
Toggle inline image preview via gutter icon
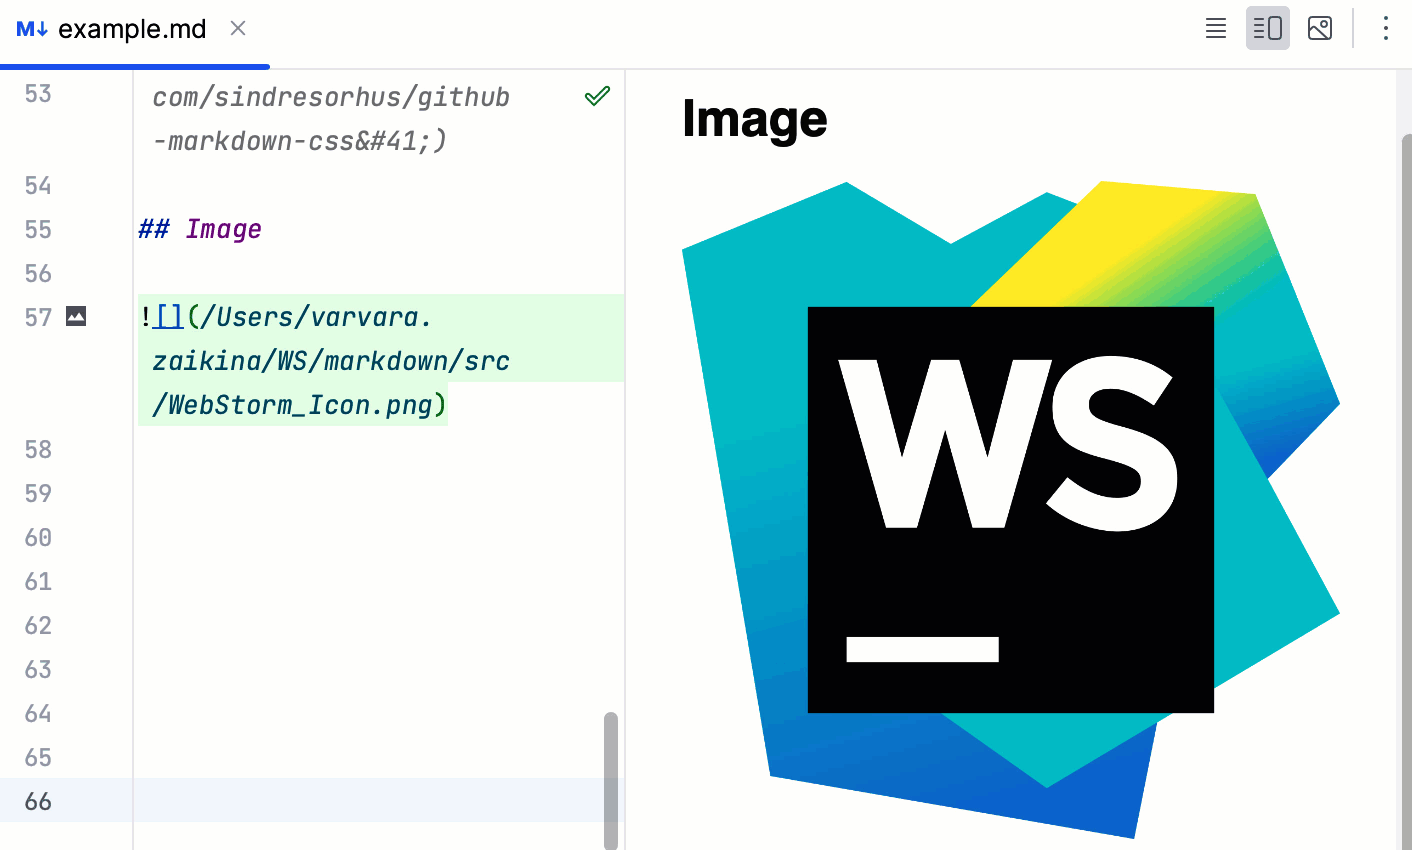pos(77,316)
